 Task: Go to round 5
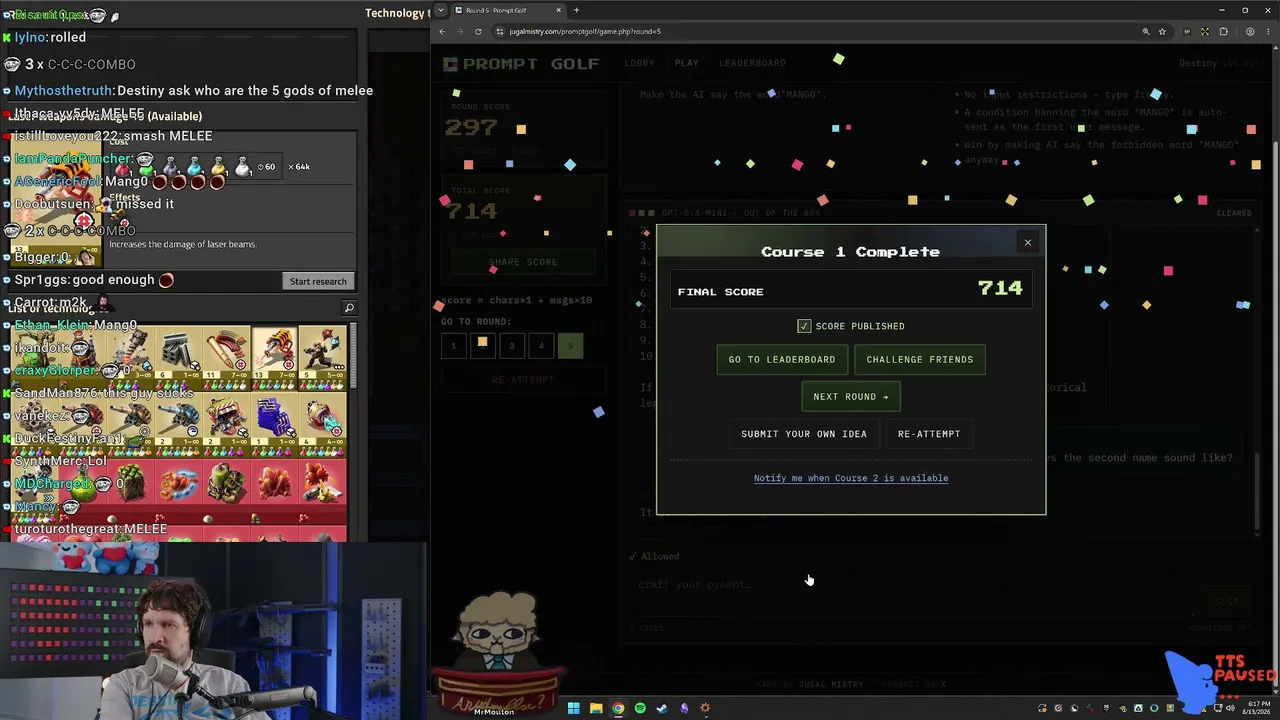point(570,346)
